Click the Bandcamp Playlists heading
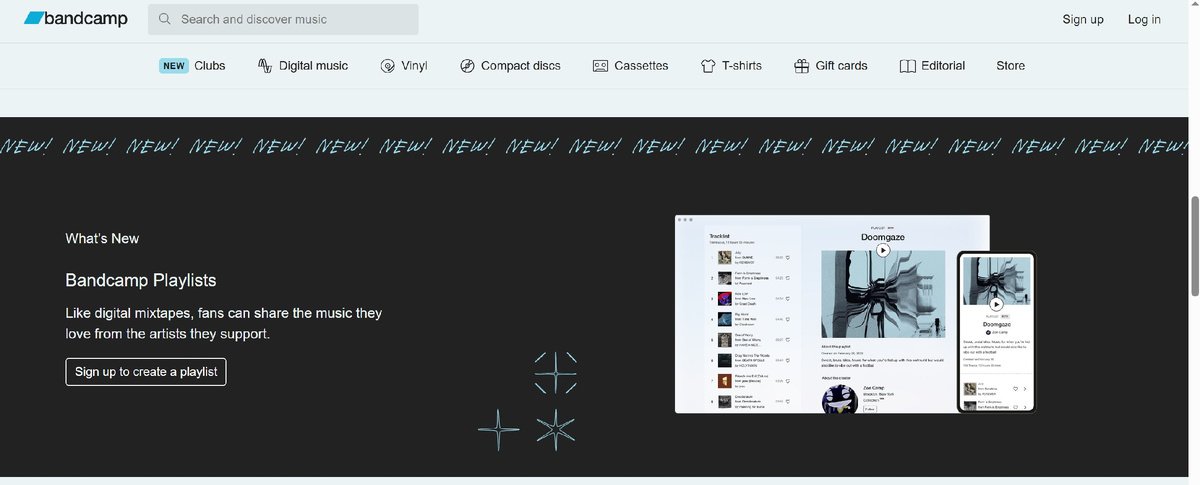 [141, 280]
